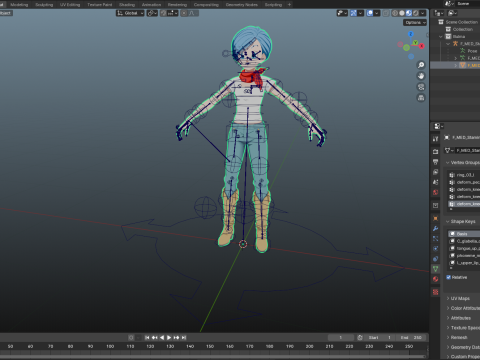Open the overlays options dropdown arrow
Viewport: 480px width, 360px height.
(377, 13)
